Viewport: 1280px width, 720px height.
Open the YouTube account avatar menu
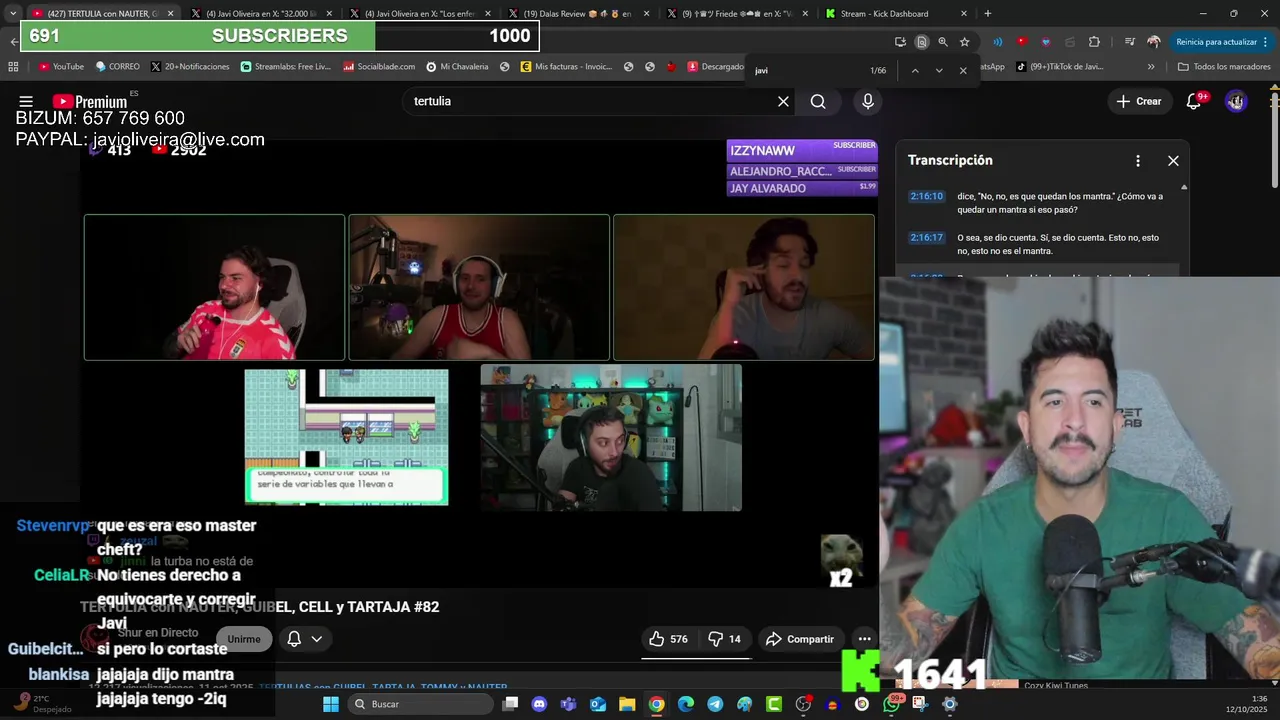click(1236, 101)
